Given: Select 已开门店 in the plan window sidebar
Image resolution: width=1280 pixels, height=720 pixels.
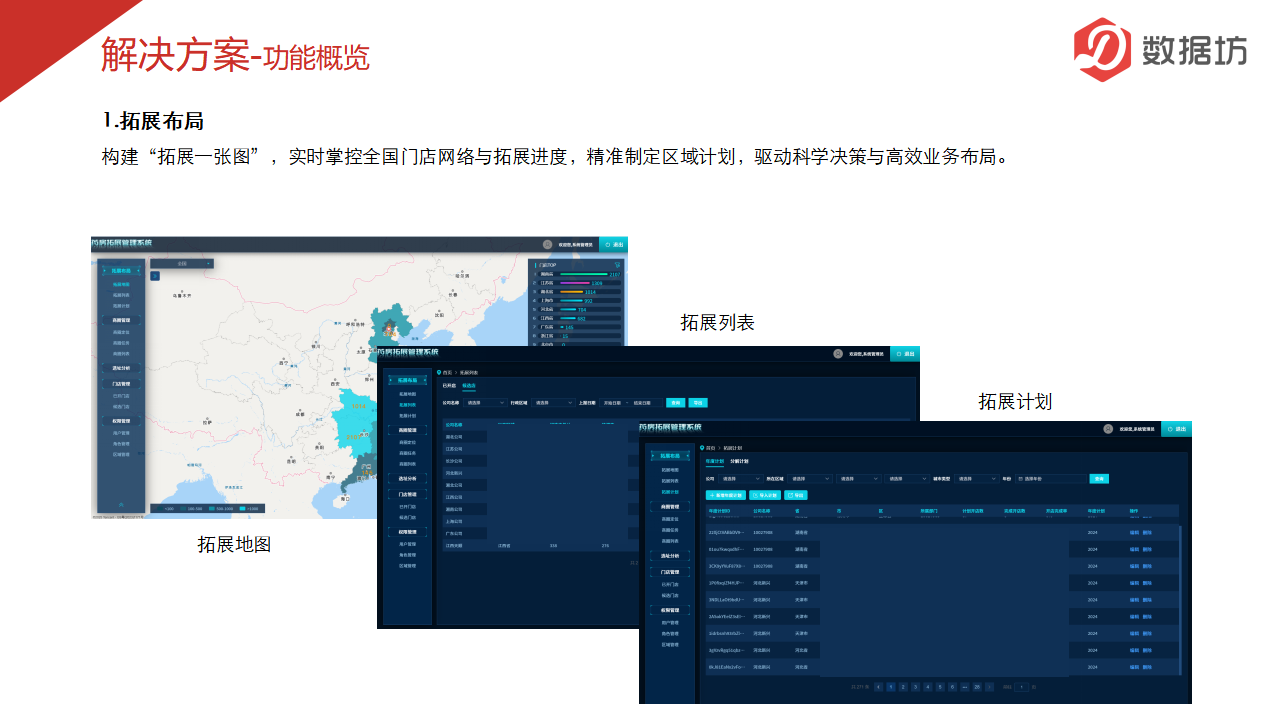Looking at the screenshot, I should point(670,584).
